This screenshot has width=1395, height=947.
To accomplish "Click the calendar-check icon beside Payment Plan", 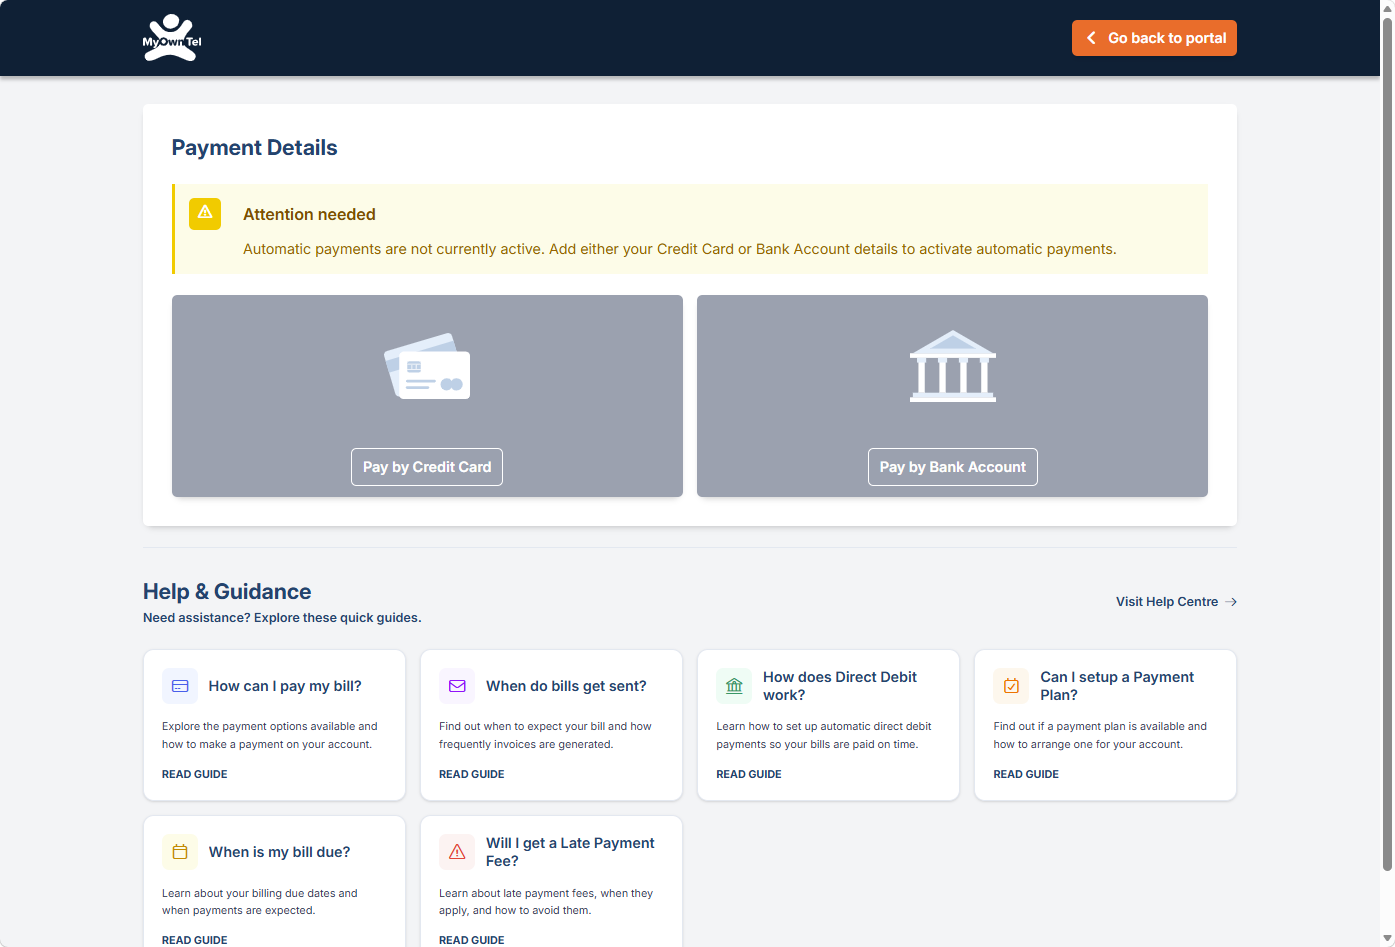I will point(1011,686).
